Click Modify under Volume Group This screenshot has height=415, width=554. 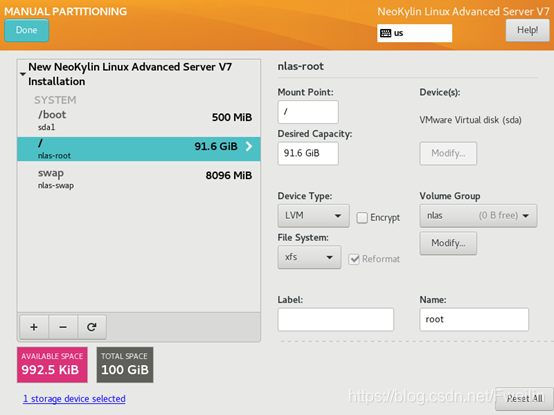(448, 243)
